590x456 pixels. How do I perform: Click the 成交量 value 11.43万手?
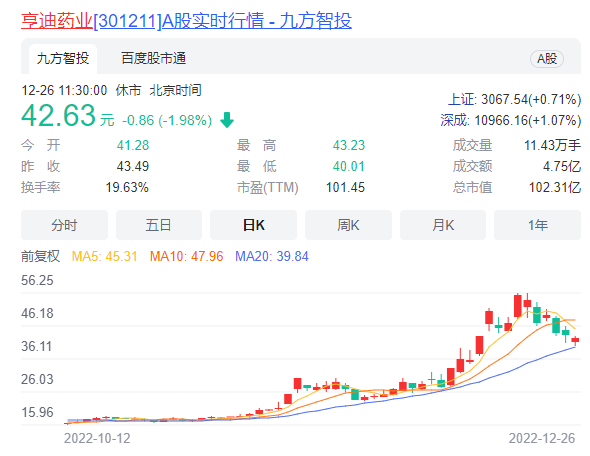point(552,145)
